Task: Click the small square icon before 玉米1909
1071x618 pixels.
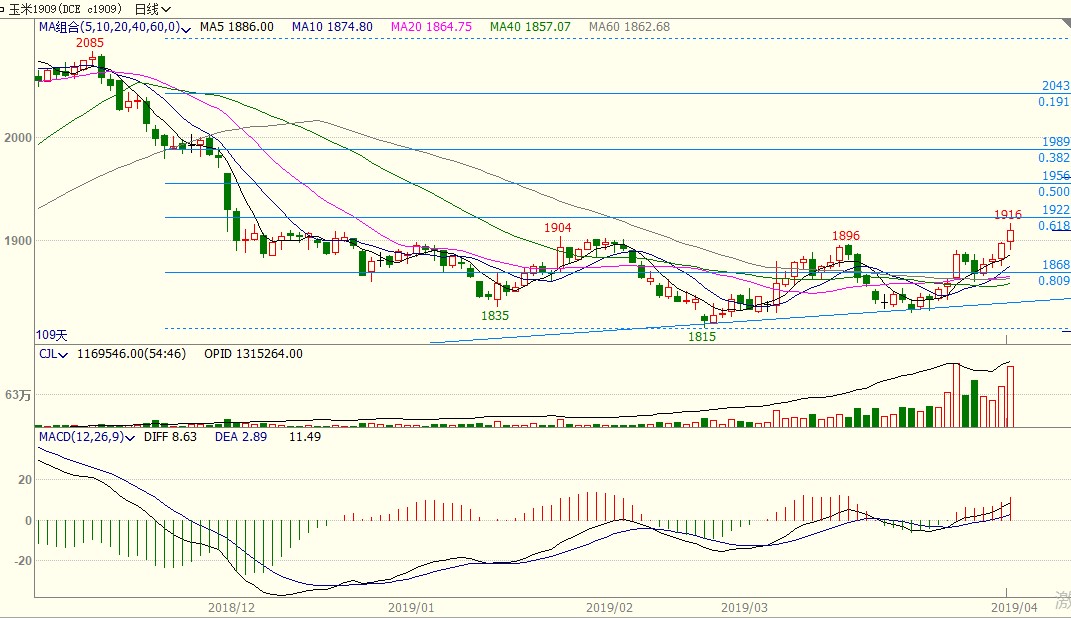Action: 3,9
